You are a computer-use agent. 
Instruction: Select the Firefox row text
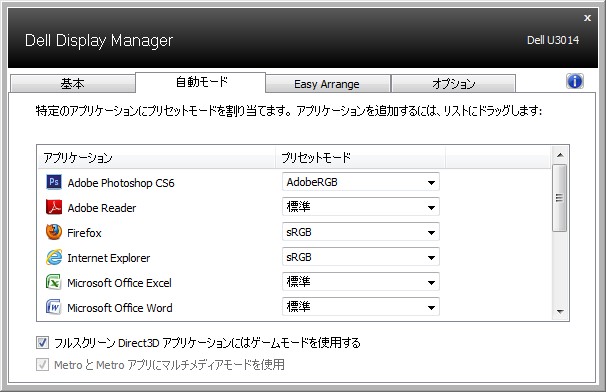coord(84,233)
